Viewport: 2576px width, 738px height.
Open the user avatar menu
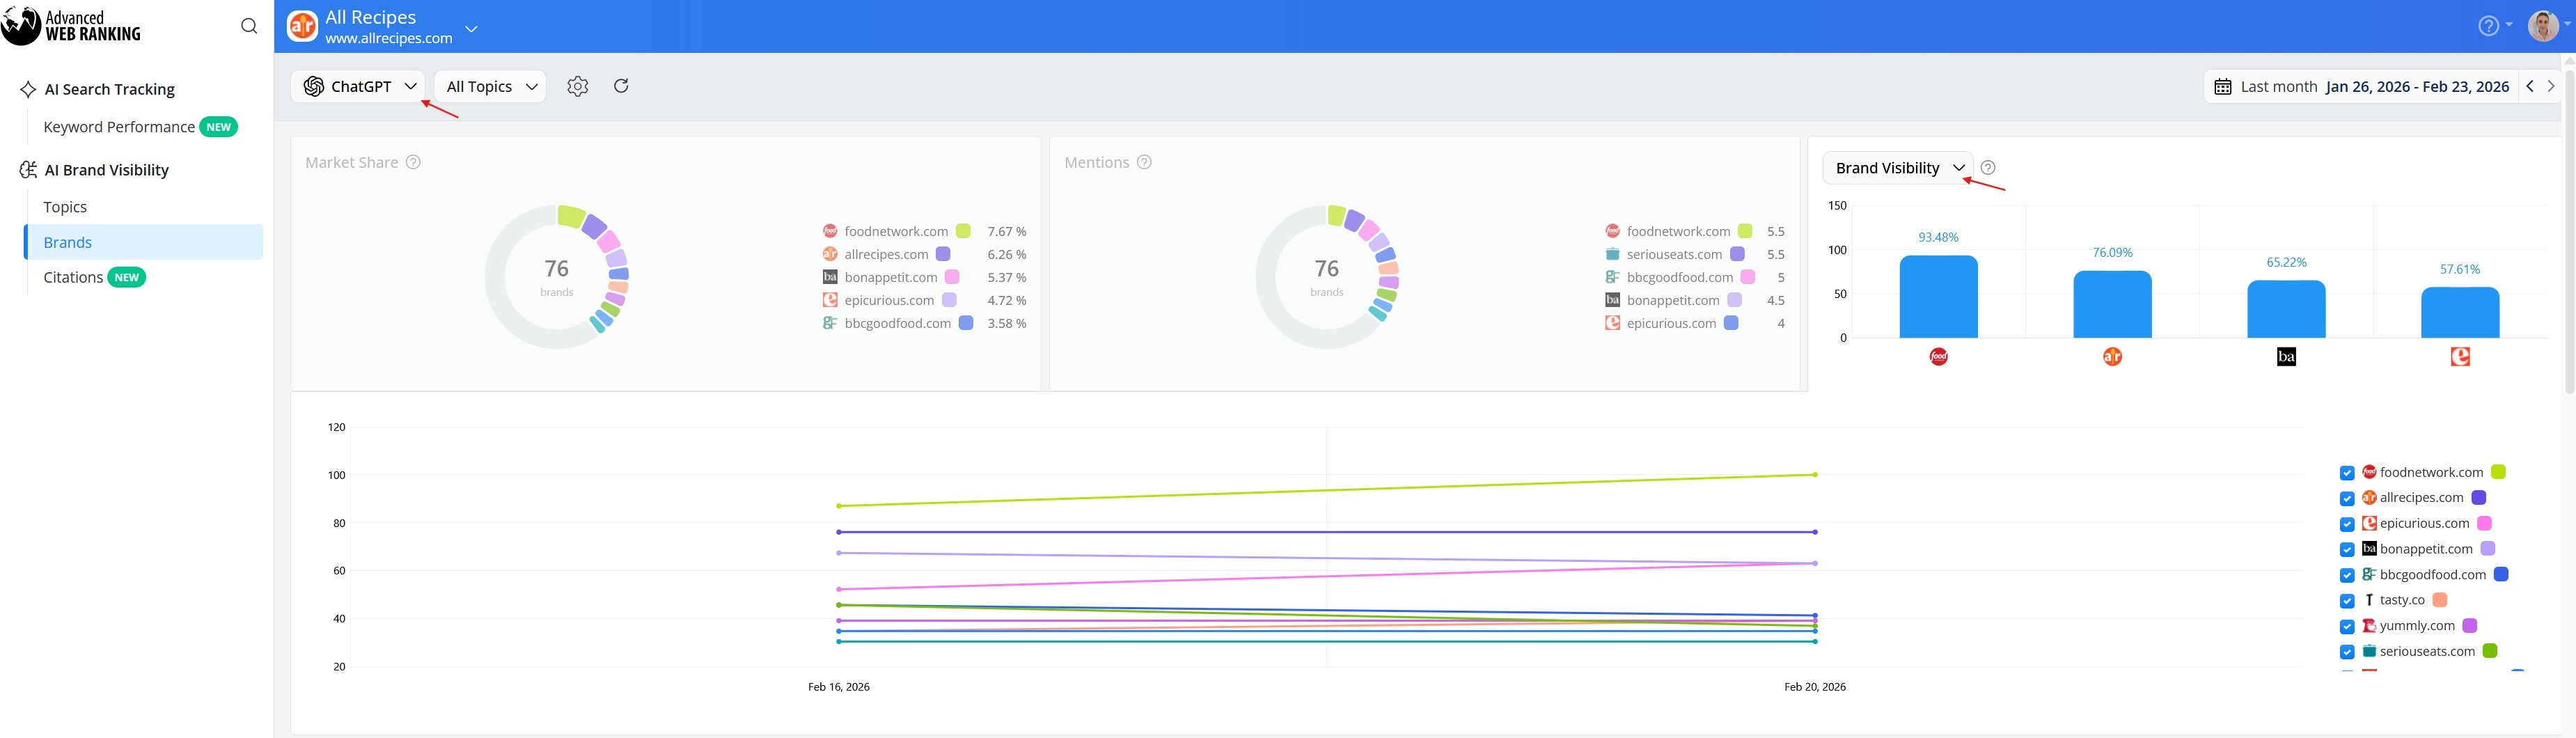pos(2543,26)
